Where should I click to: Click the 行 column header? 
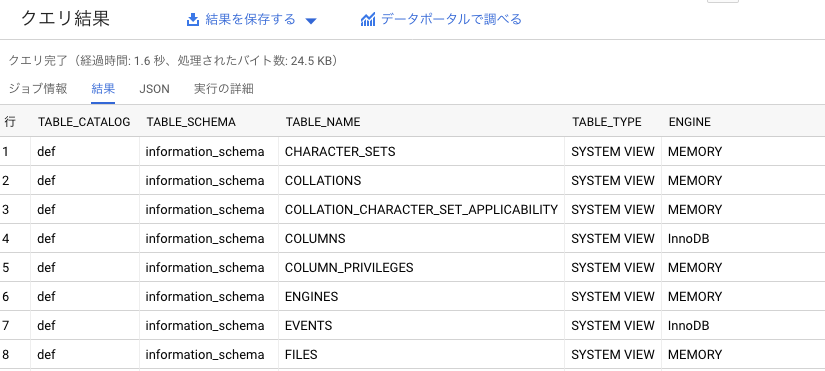click(9, 122)
